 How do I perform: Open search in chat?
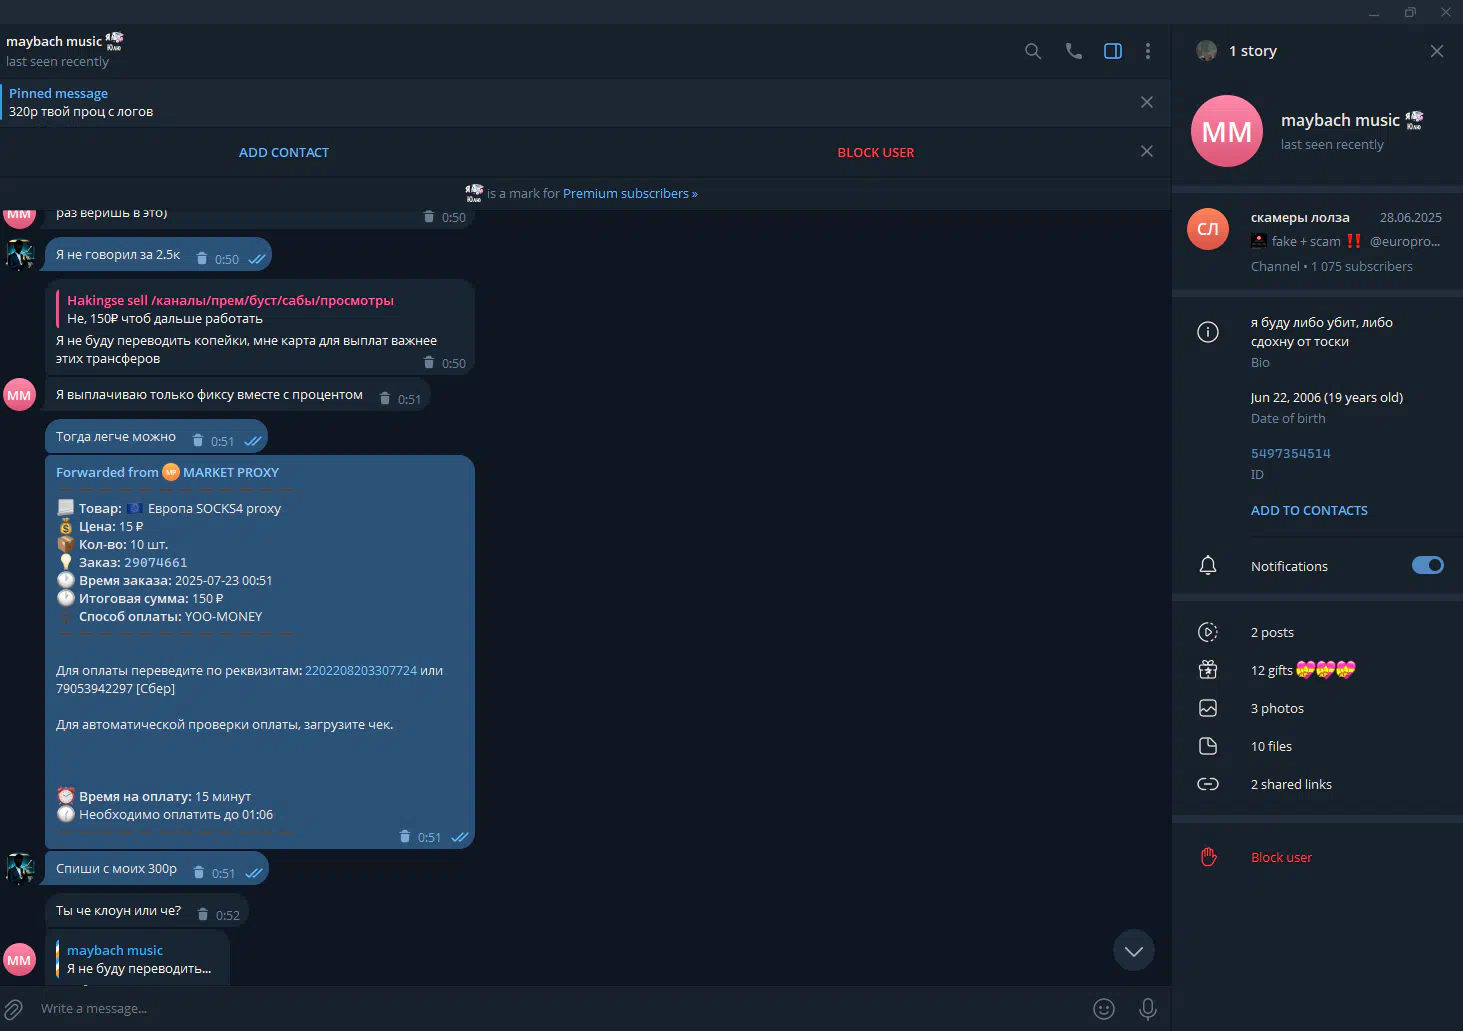coord(1033,51)
